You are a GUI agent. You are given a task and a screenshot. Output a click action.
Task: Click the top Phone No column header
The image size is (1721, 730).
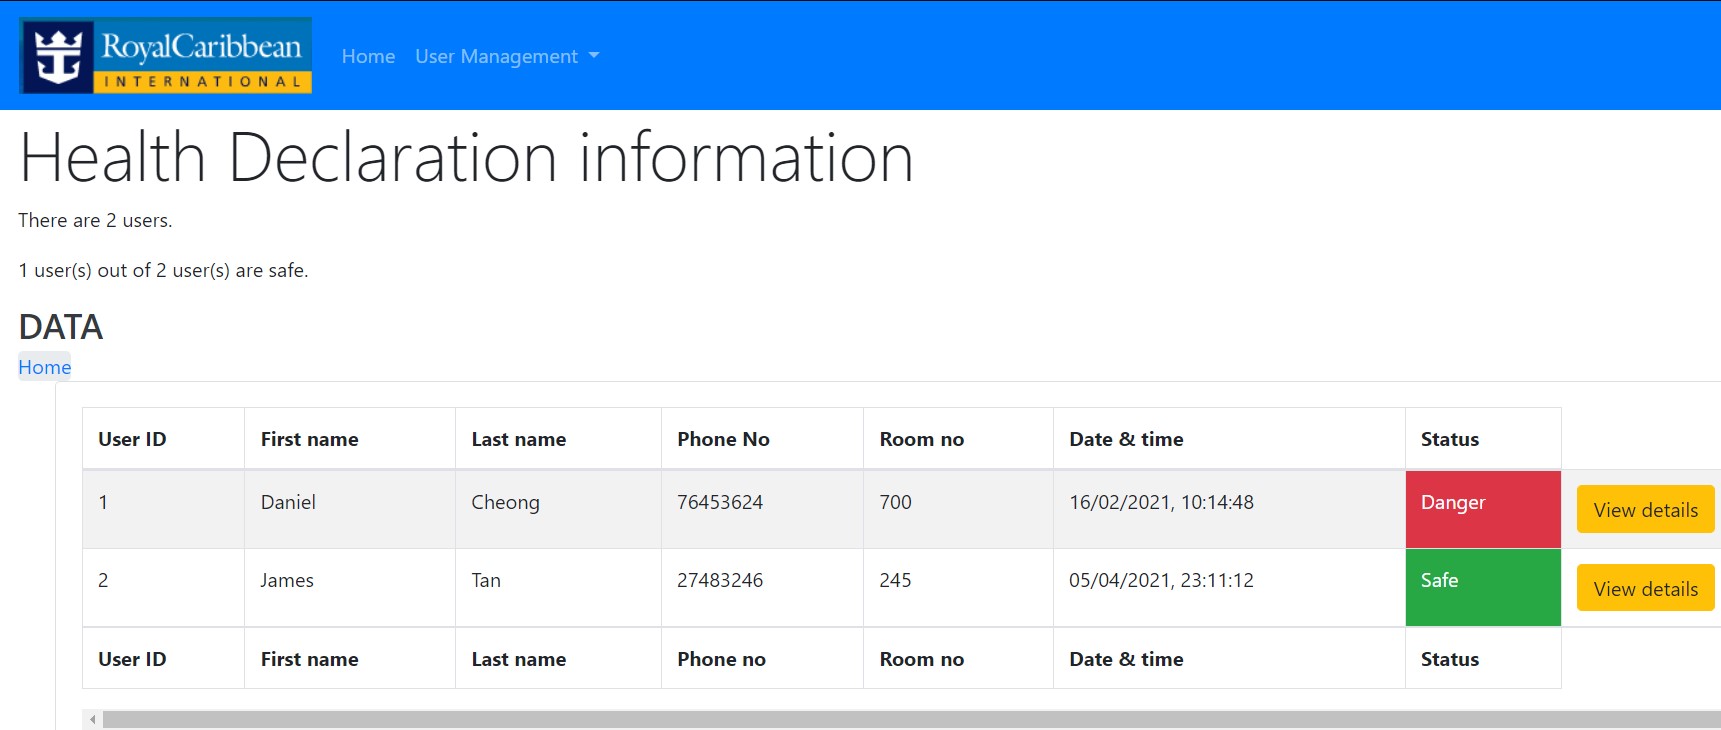[723, 439]
